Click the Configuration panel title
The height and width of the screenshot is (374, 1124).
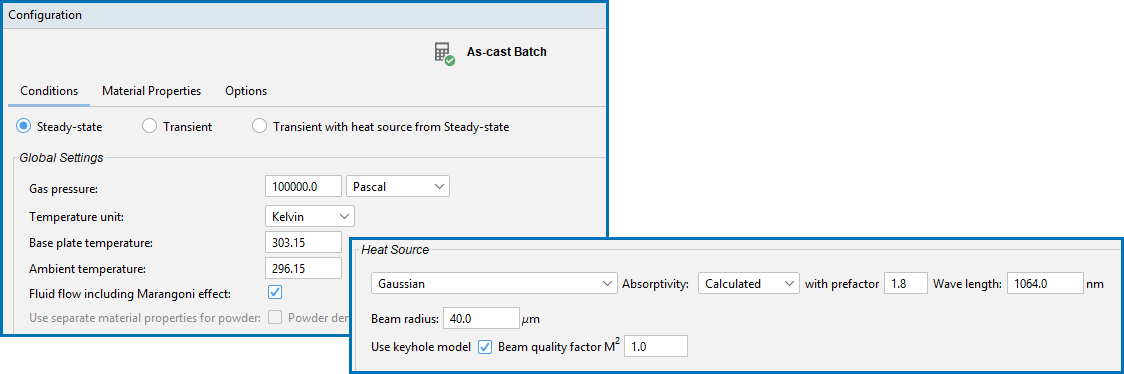coord(45,14)
